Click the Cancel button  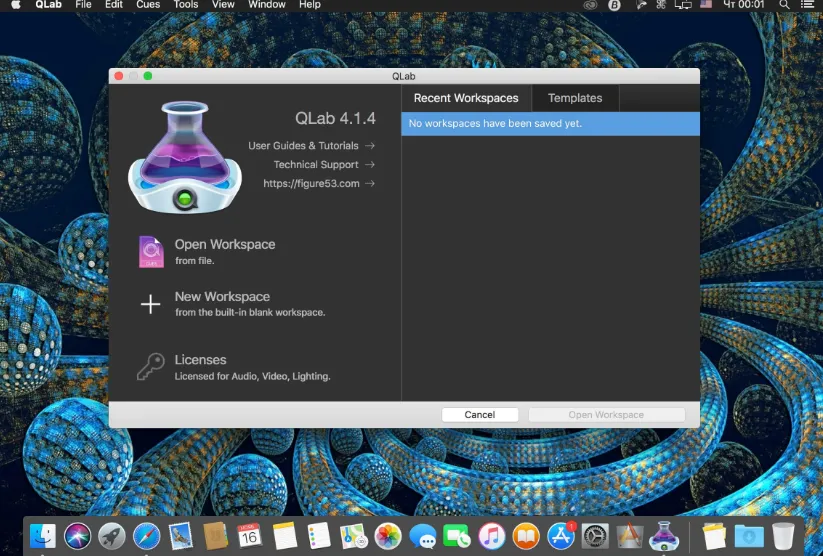click(480, 415)
